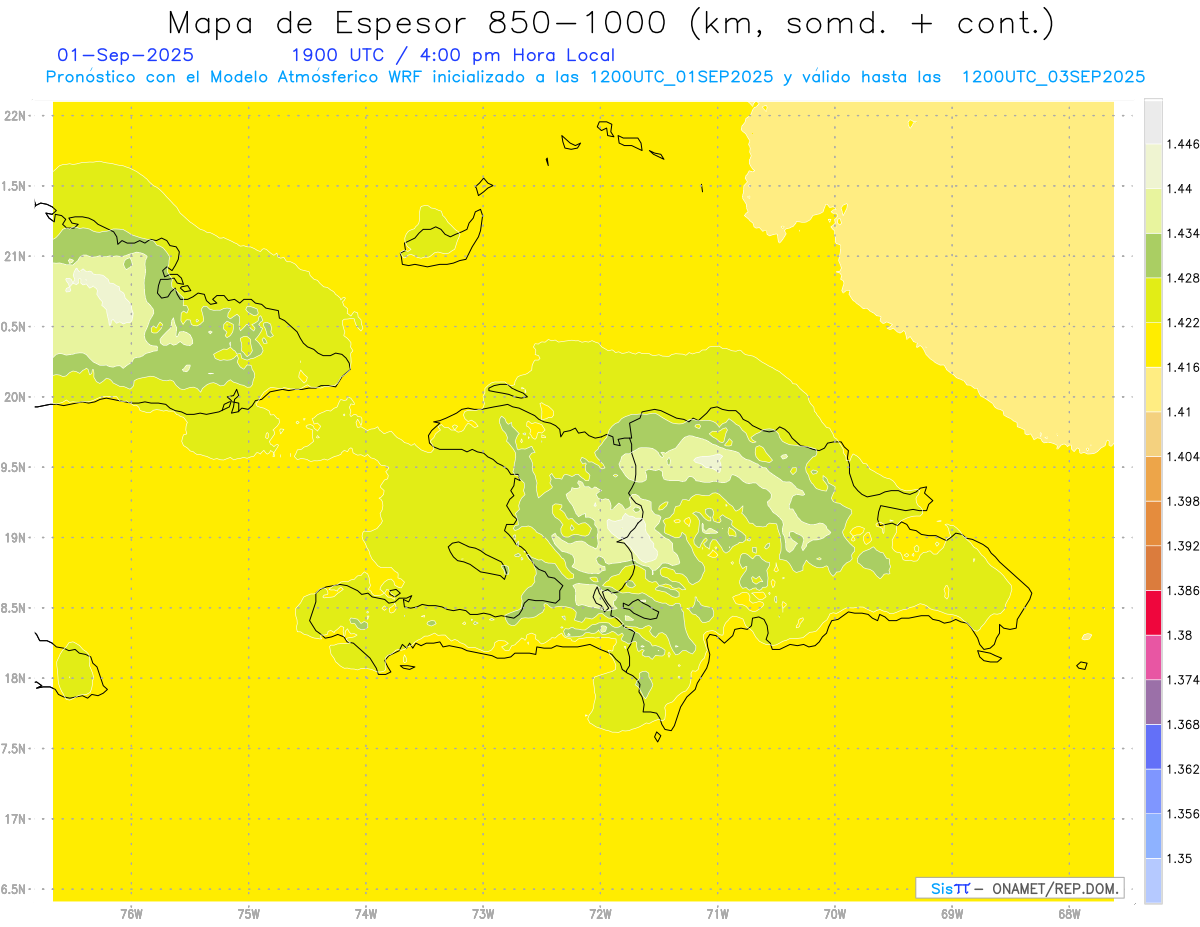The height and width of the screenshot is (927, 1200).
Task: Click the colorbar value '1.446'
Action: (x=1183, y=144)
